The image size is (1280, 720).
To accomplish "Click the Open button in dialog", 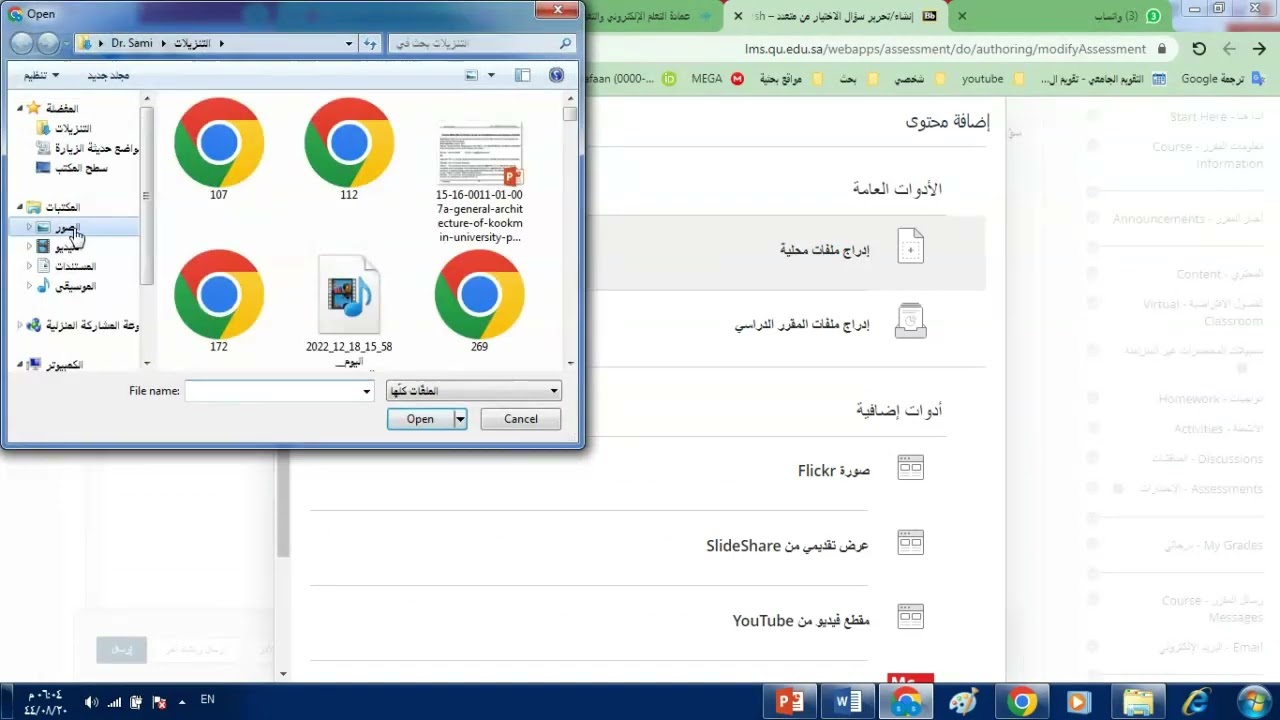I will pos(420,419).
